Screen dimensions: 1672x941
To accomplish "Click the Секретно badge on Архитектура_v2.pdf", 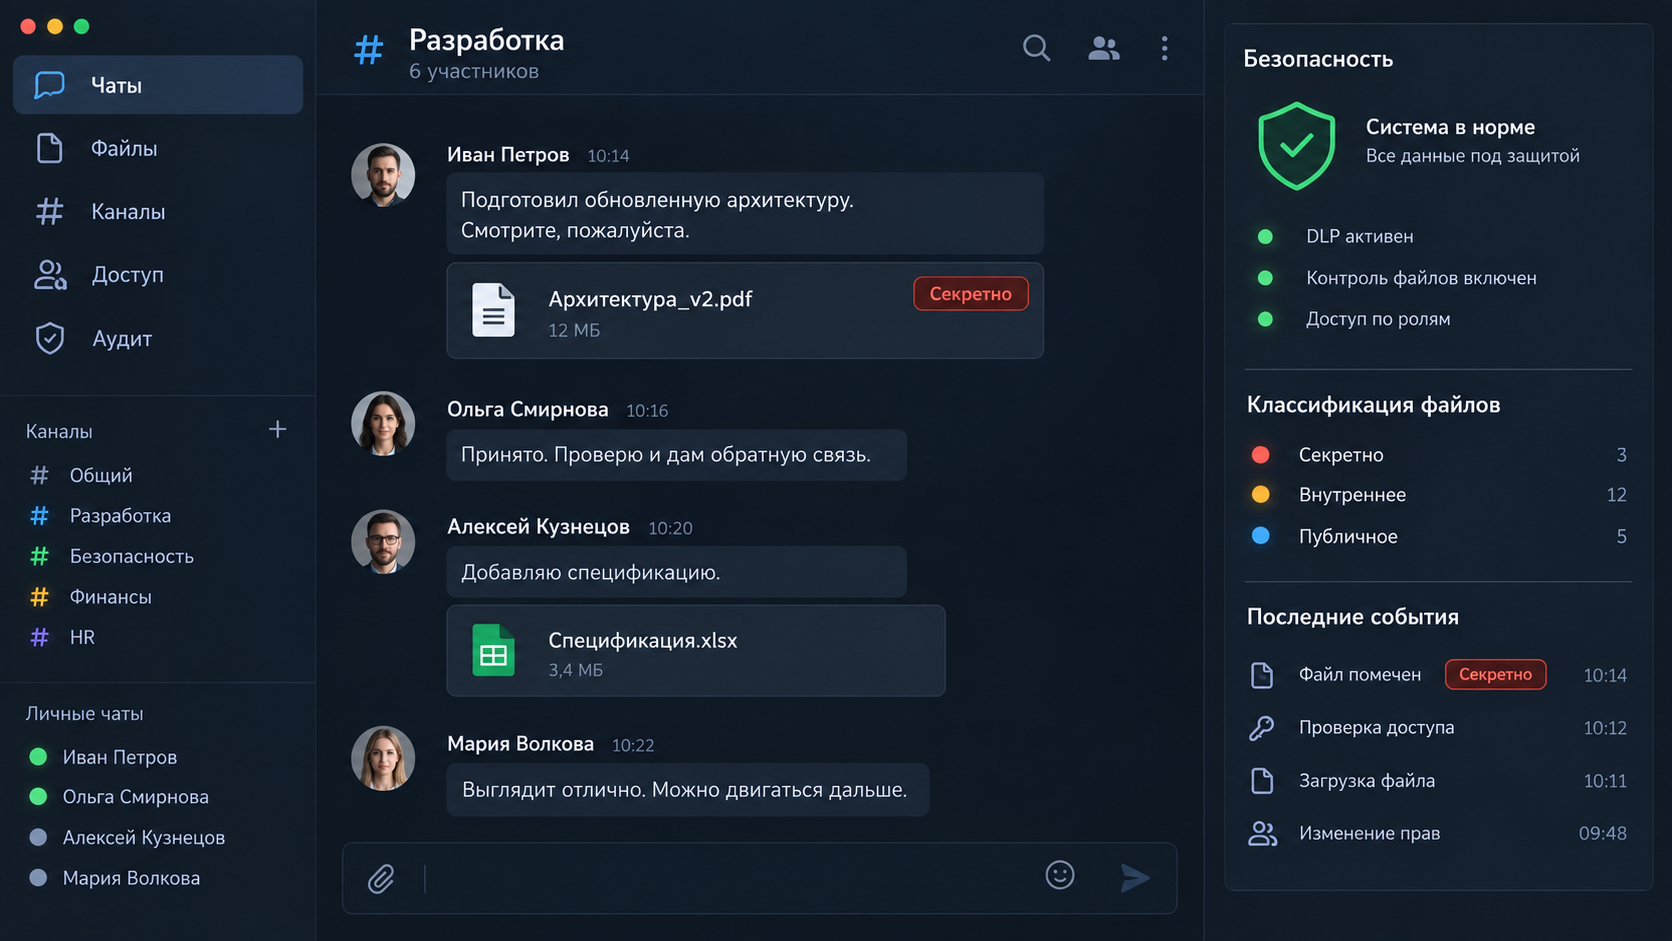I will (970, 294).
